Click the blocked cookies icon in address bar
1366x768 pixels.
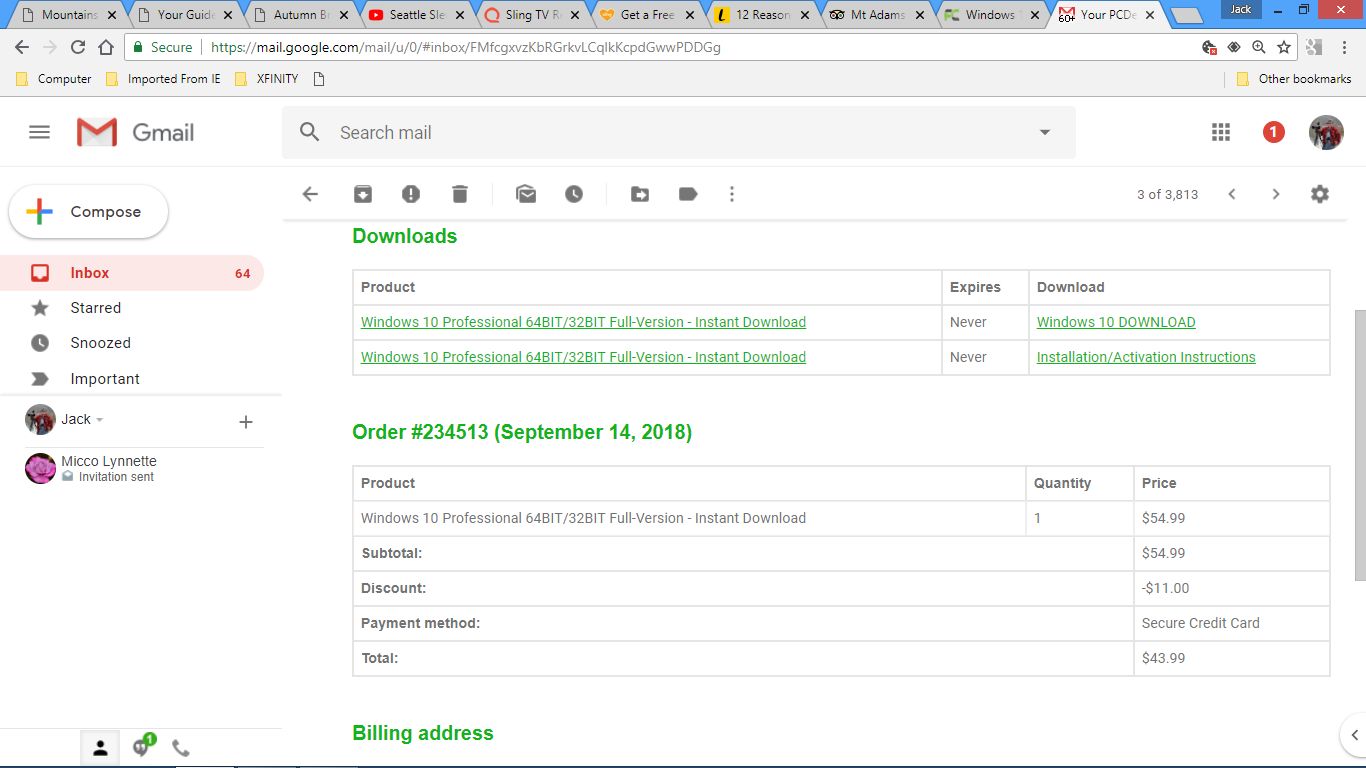(x=1209, y=47)
